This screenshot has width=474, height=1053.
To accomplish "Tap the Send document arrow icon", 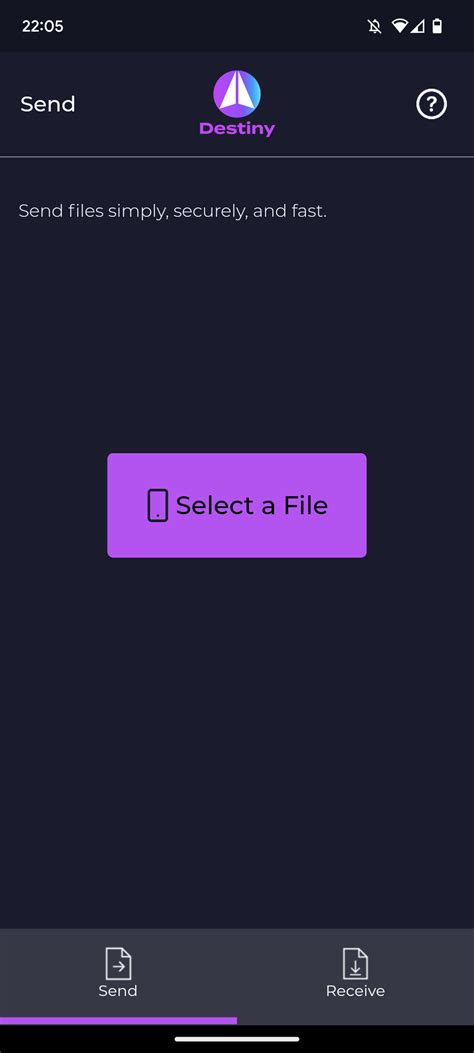I will 118,964.
